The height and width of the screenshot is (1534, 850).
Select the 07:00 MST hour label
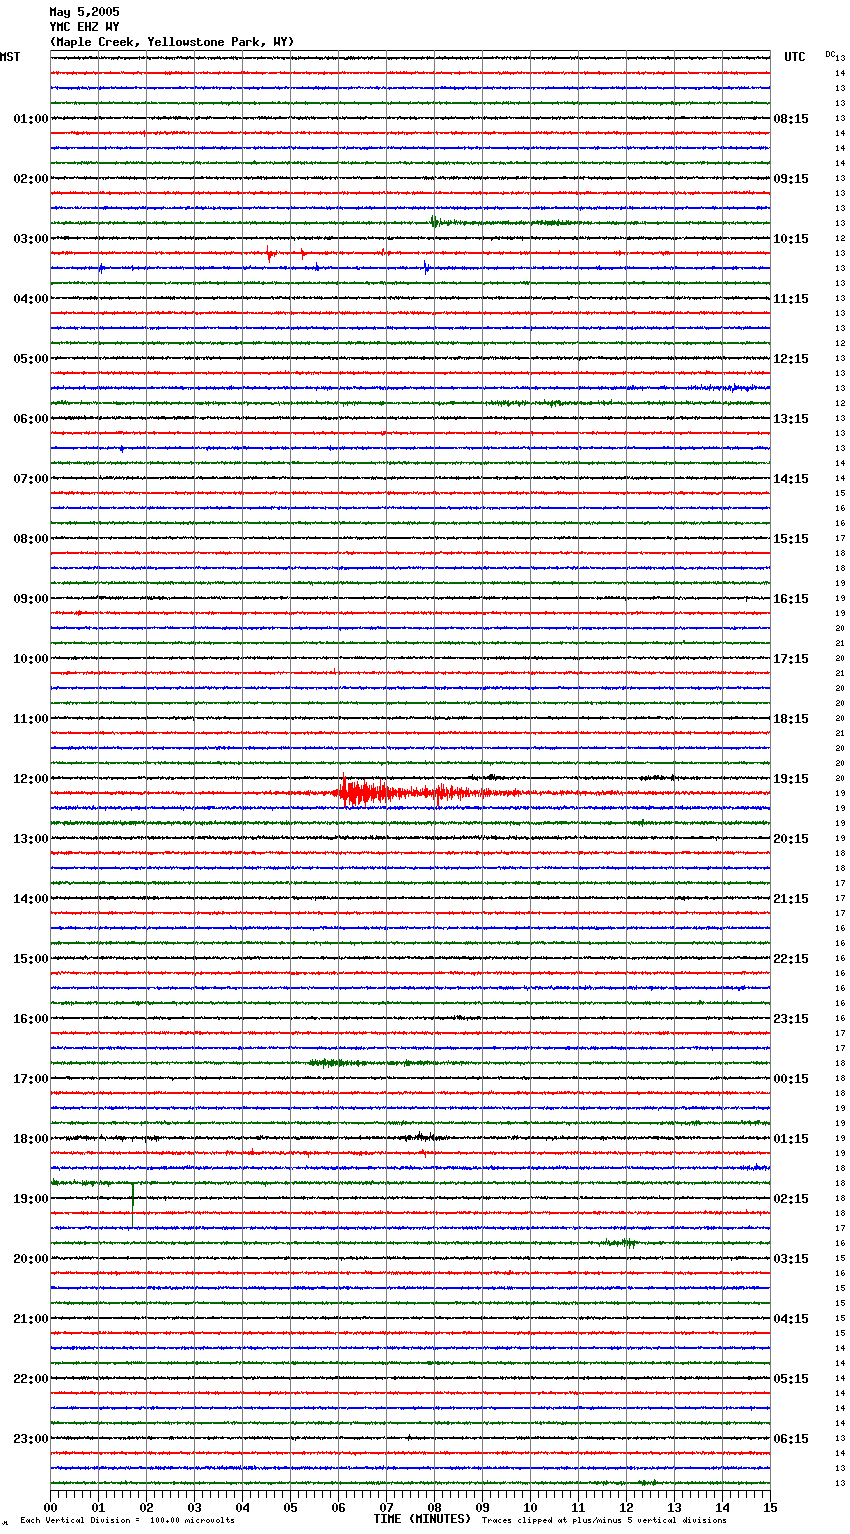[31, 479]
